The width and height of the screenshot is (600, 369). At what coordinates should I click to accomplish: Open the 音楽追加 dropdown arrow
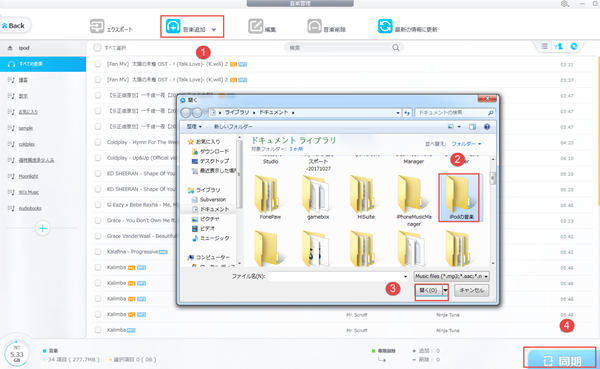pos(214,30)
